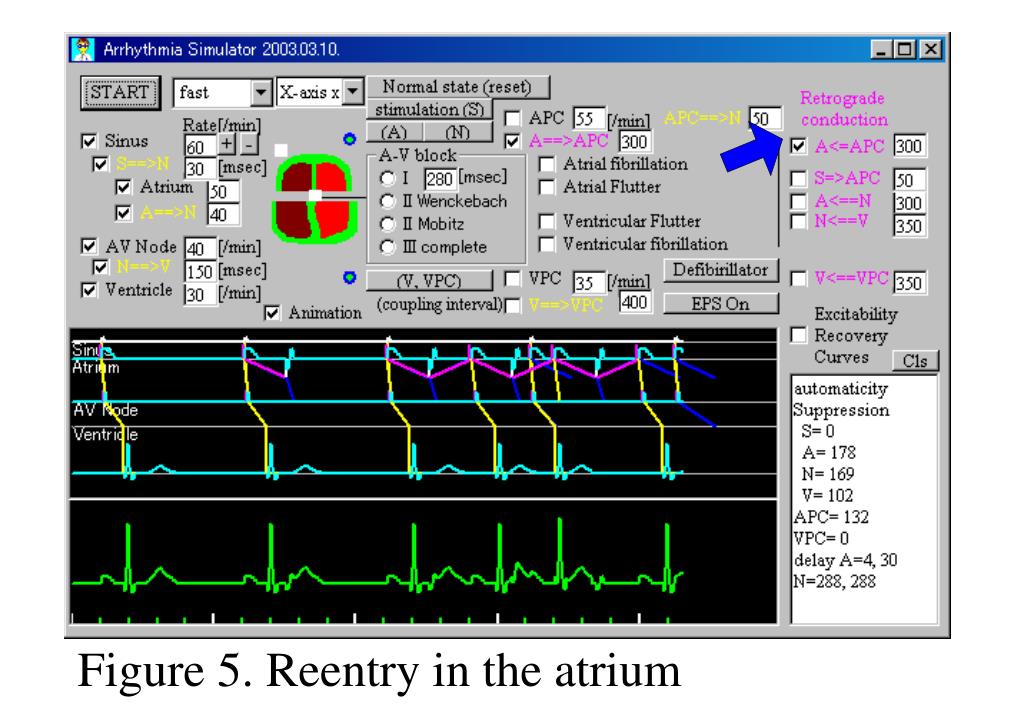Select A-V block I radio button
Viewport: 1024px width, 724px height.
point(388,178)
